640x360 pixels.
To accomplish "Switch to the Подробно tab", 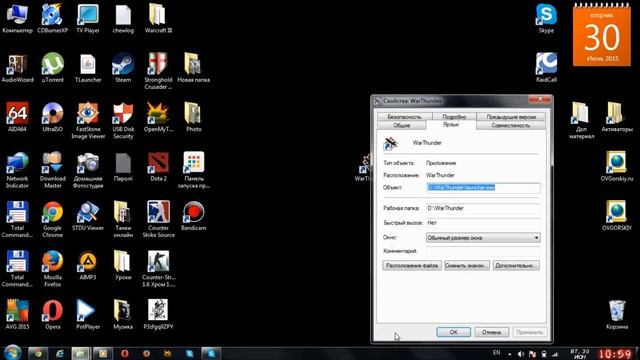I will point(454,117).
